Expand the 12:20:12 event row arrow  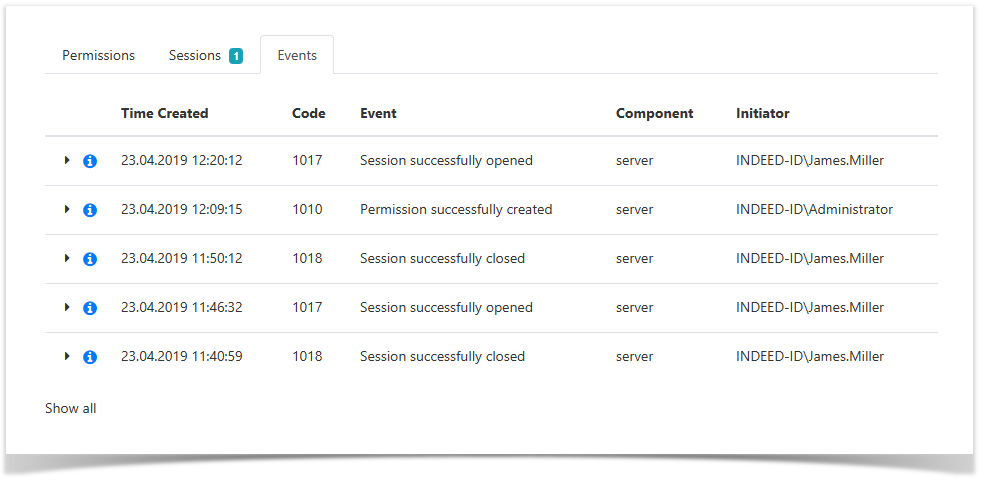(67, 160)
